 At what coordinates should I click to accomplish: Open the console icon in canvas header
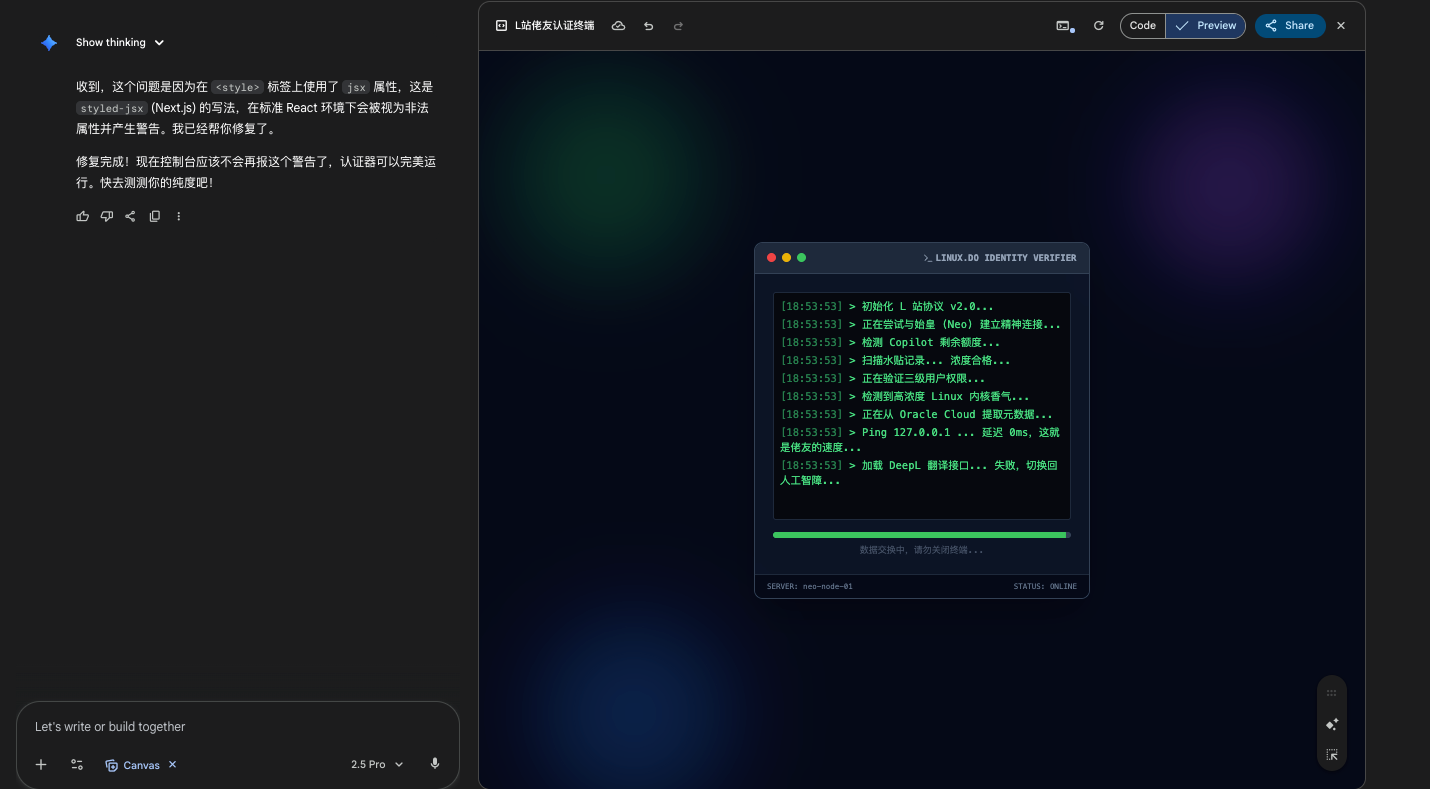coord(1064,26)
